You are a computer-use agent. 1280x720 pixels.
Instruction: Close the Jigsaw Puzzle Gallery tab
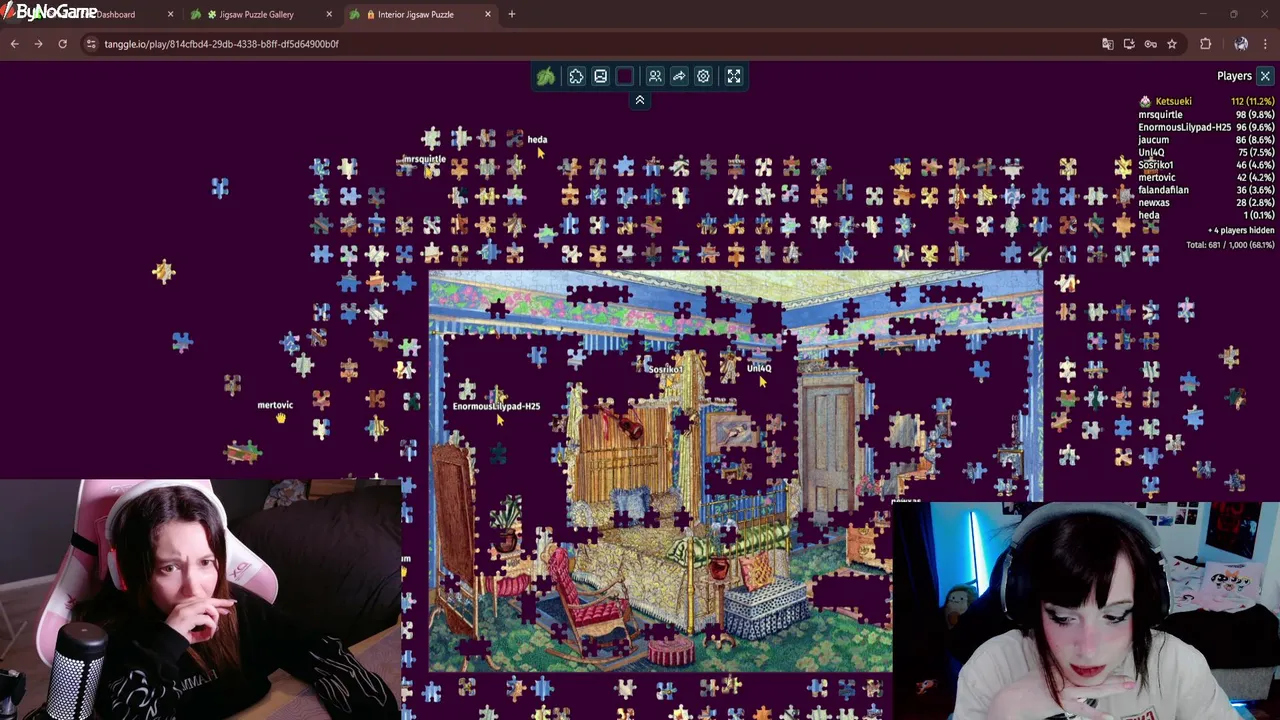point(329,14)
